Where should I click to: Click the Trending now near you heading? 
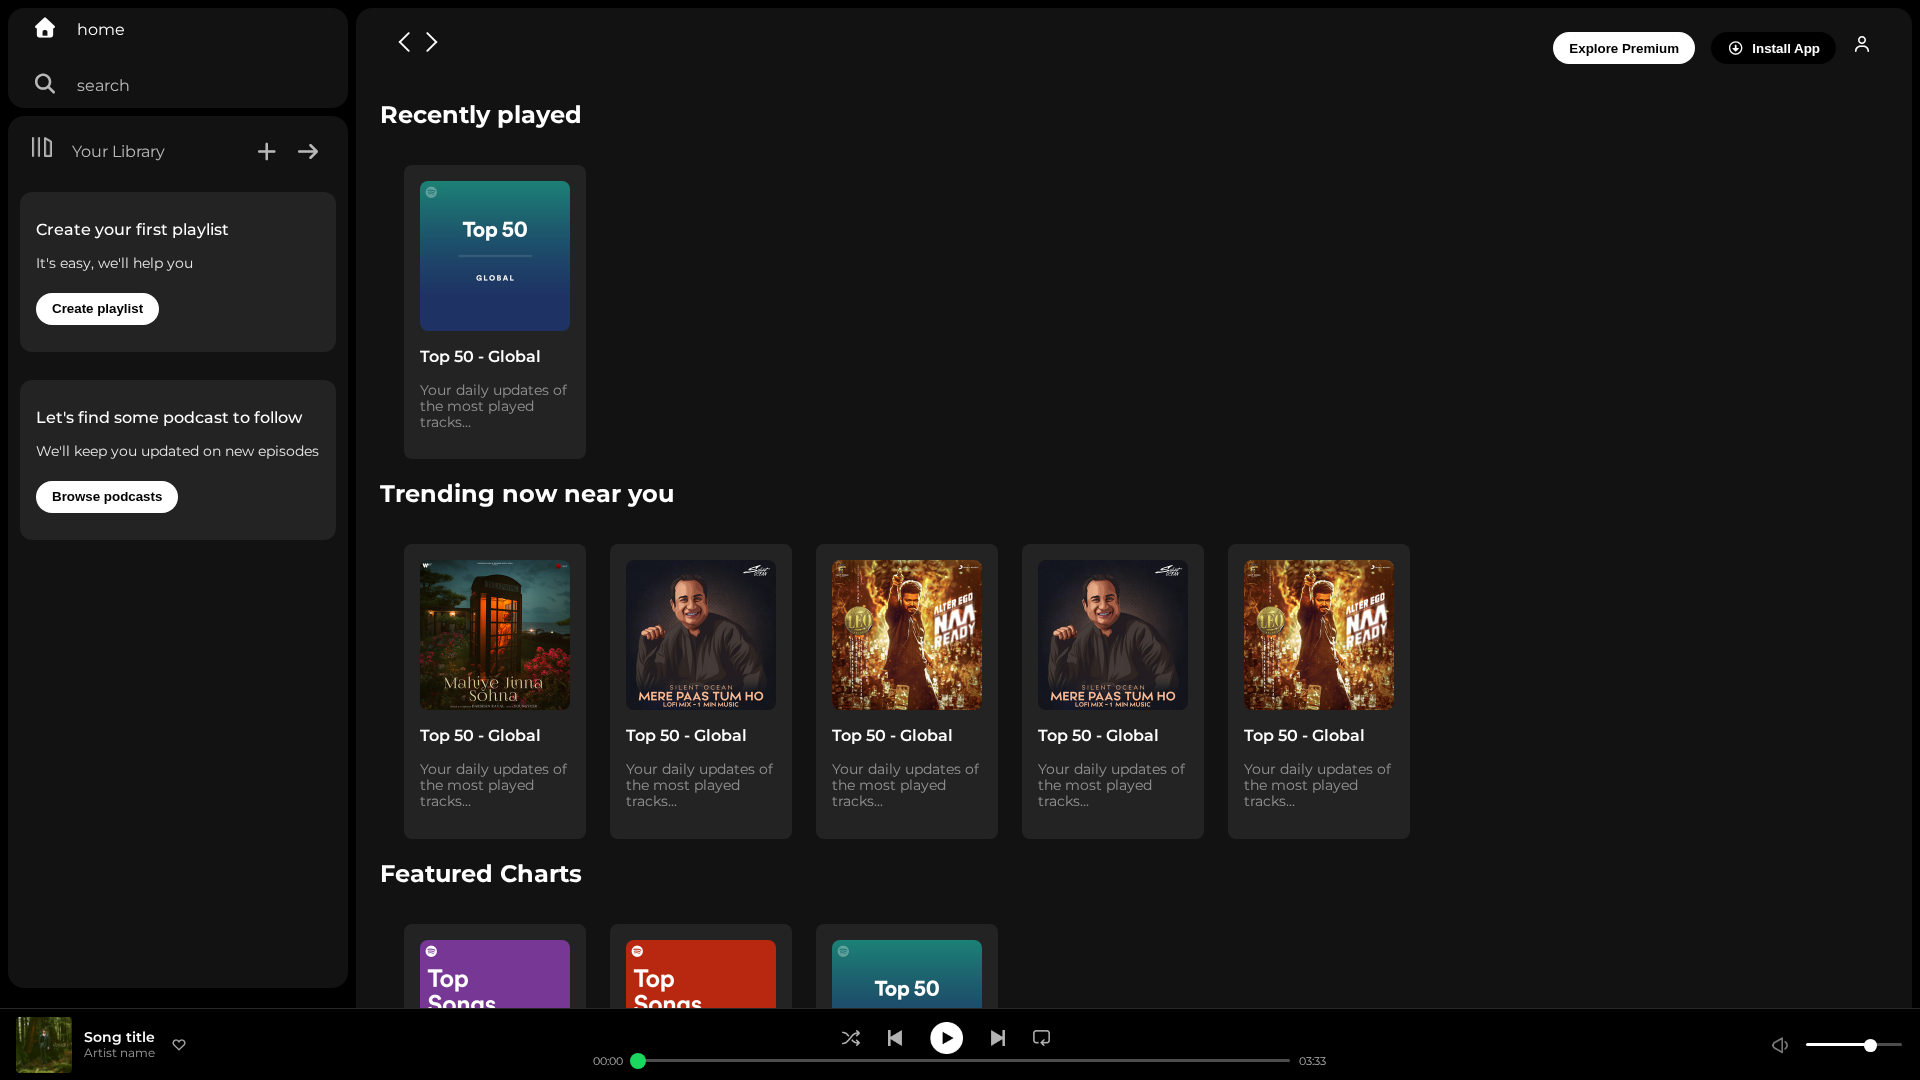click(527, 494)
